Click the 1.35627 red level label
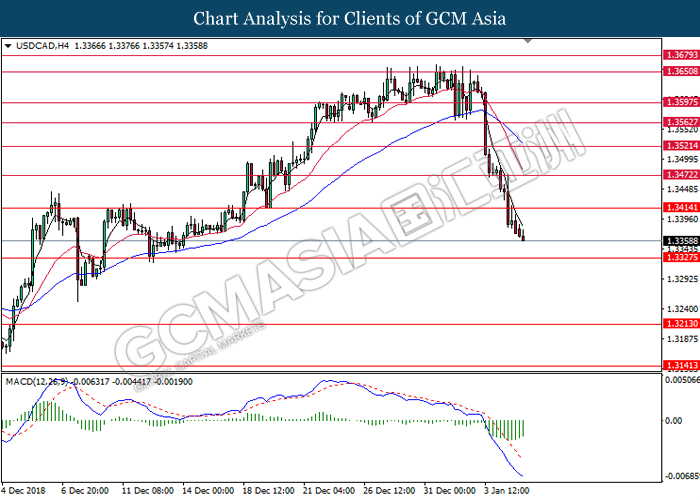The width and height of the screenshot is (700, 500). click(681, 122)
